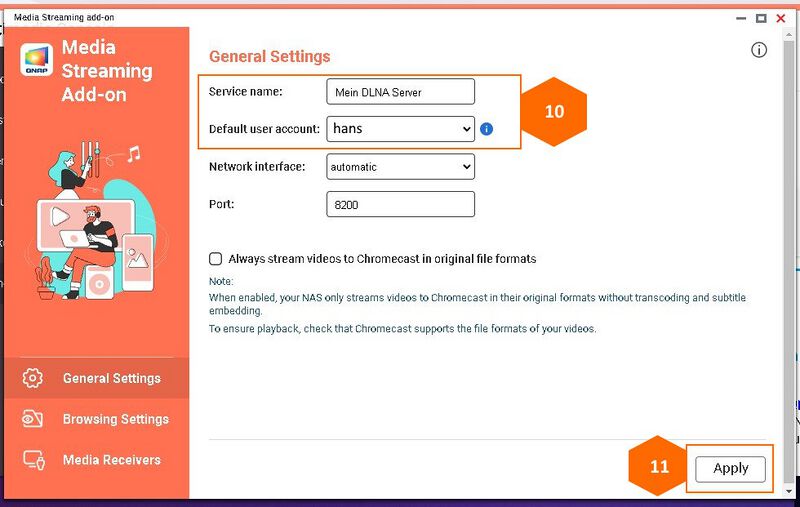The height and width of the screenshot is (507, 800).
Task: Click the vertical scrollbar down arrow
Action: click(789, 491)
